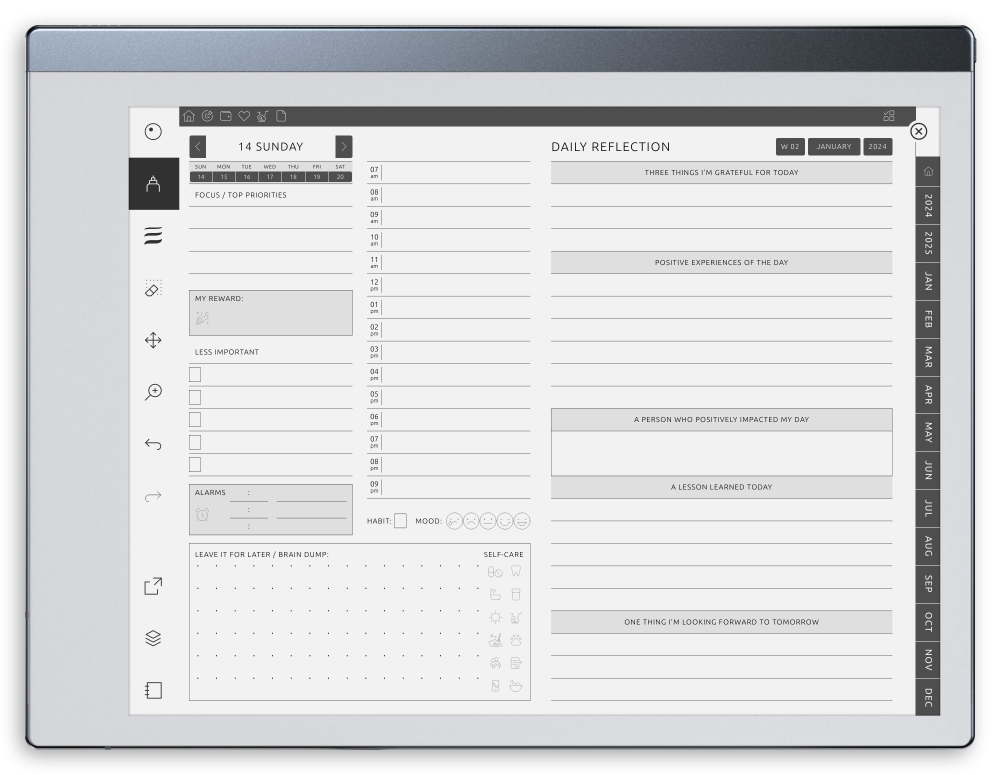Image resolution: width=1000 pixels, height=775 pixels.
Task: Hide the toolbar with the circle icon
Action: coord(154,132)
